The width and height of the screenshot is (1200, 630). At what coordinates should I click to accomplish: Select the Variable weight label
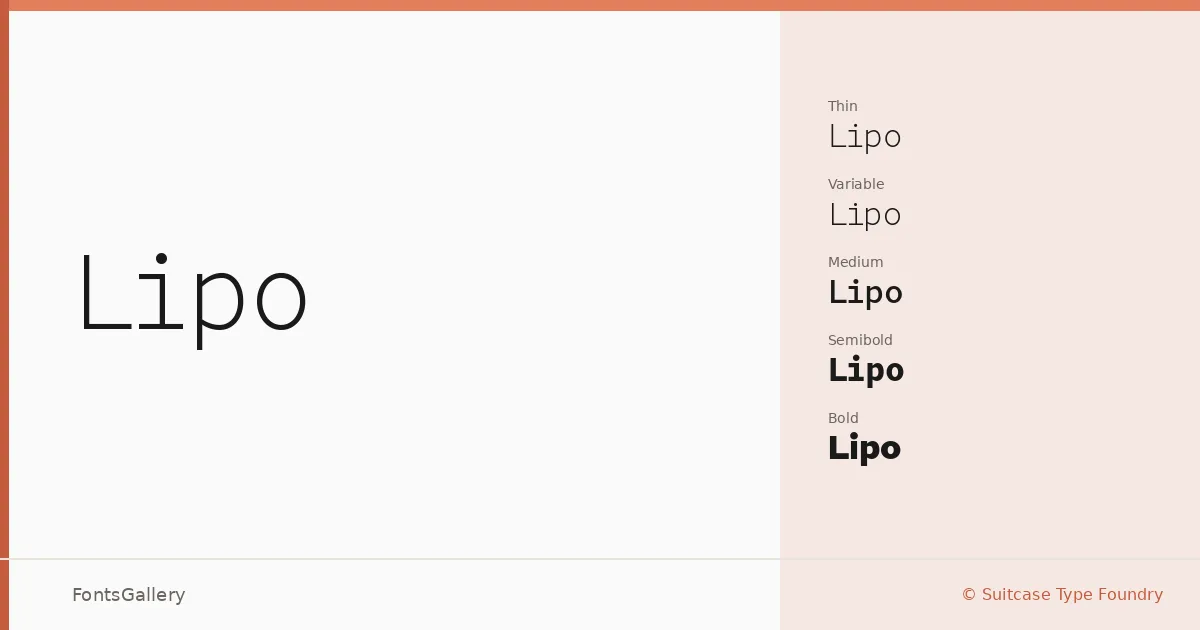click(856, 184)
